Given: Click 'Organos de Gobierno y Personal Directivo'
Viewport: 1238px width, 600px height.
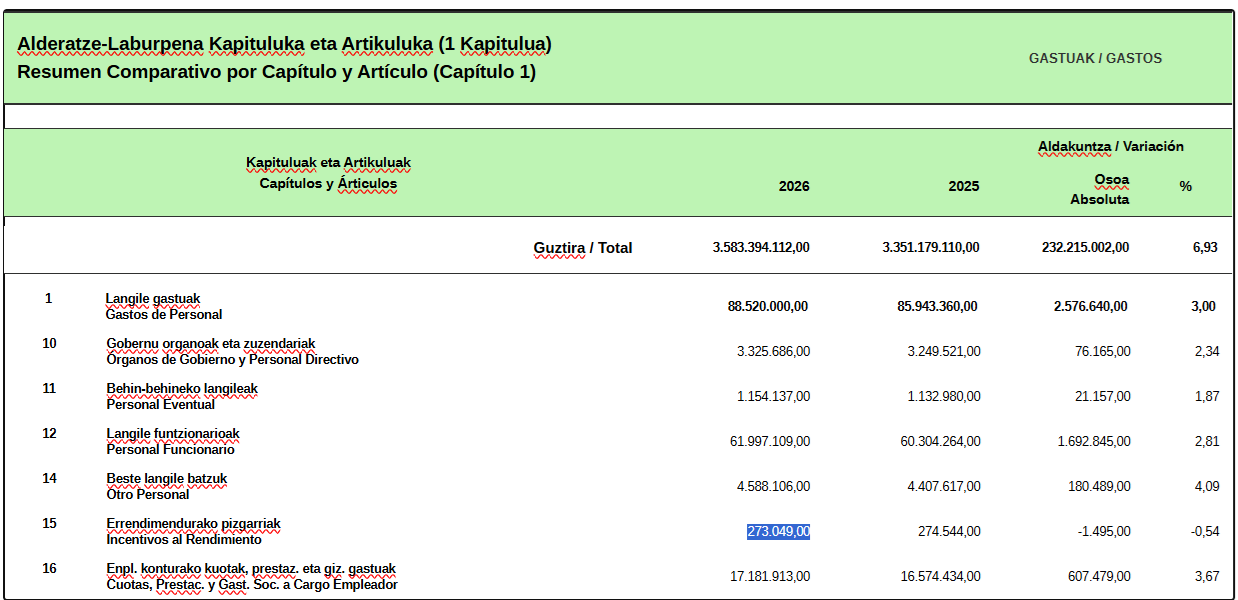Looking at the screenshot, I should (232, 360).
